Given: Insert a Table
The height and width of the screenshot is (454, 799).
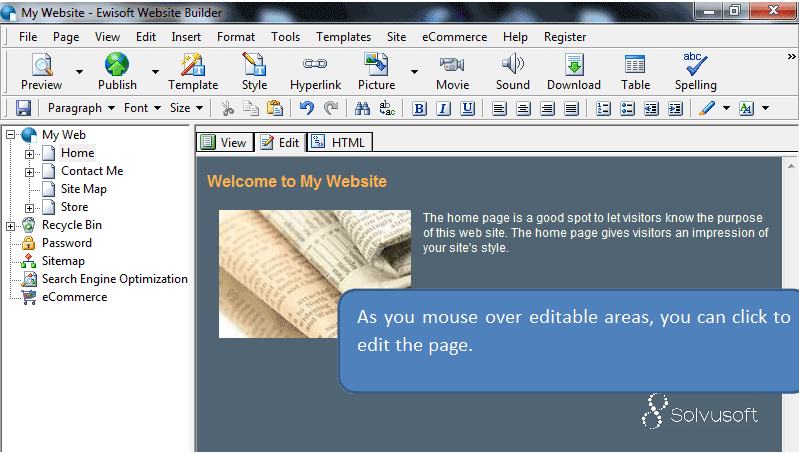Looking at the screenshot, I should pyautogui.click(x=635, y=72).
